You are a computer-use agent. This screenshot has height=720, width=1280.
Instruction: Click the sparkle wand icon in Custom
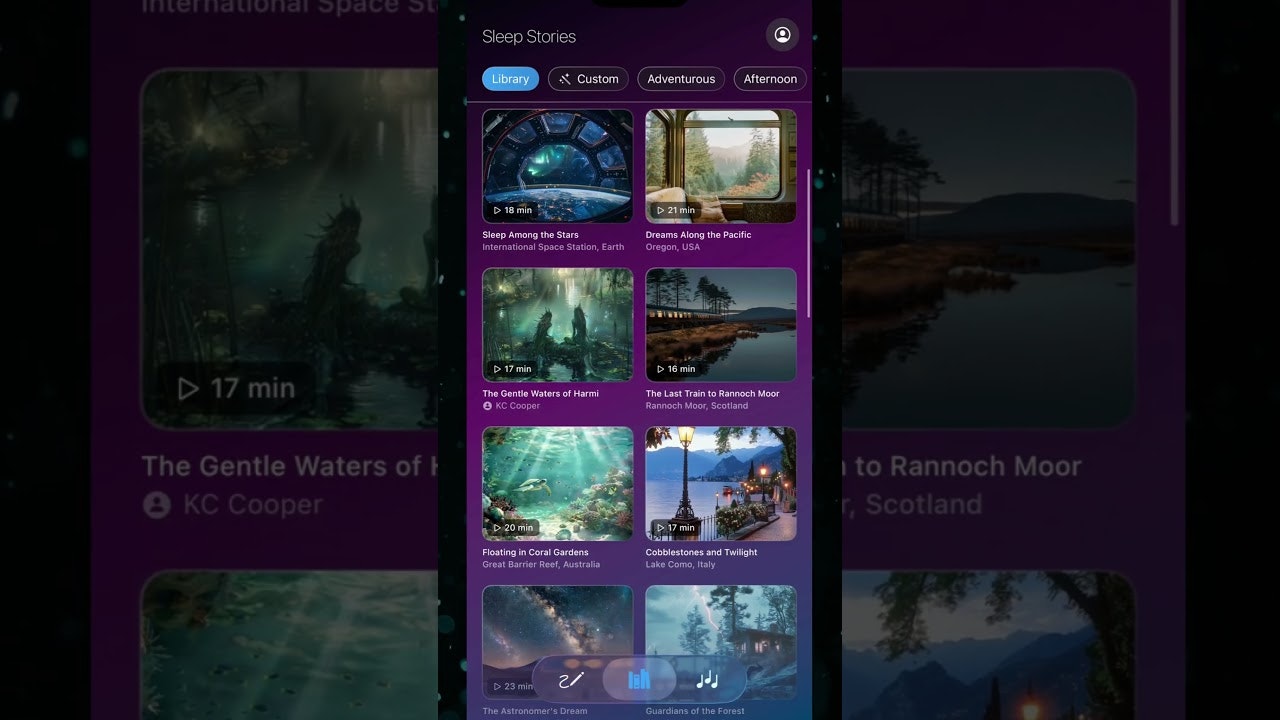565,79
